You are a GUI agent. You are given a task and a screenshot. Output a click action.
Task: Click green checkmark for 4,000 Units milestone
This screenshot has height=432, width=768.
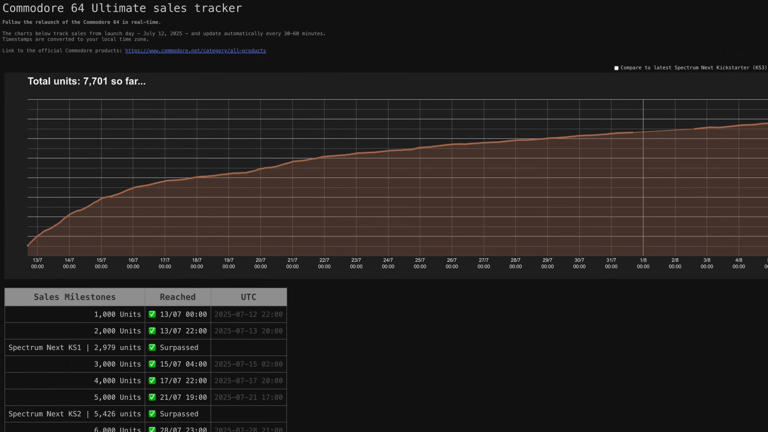(x=152, y=380)
